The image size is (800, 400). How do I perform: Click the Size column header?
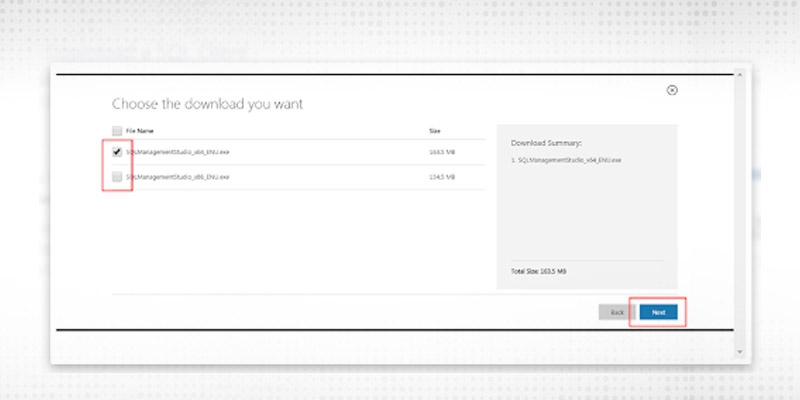tap(434, 131)
